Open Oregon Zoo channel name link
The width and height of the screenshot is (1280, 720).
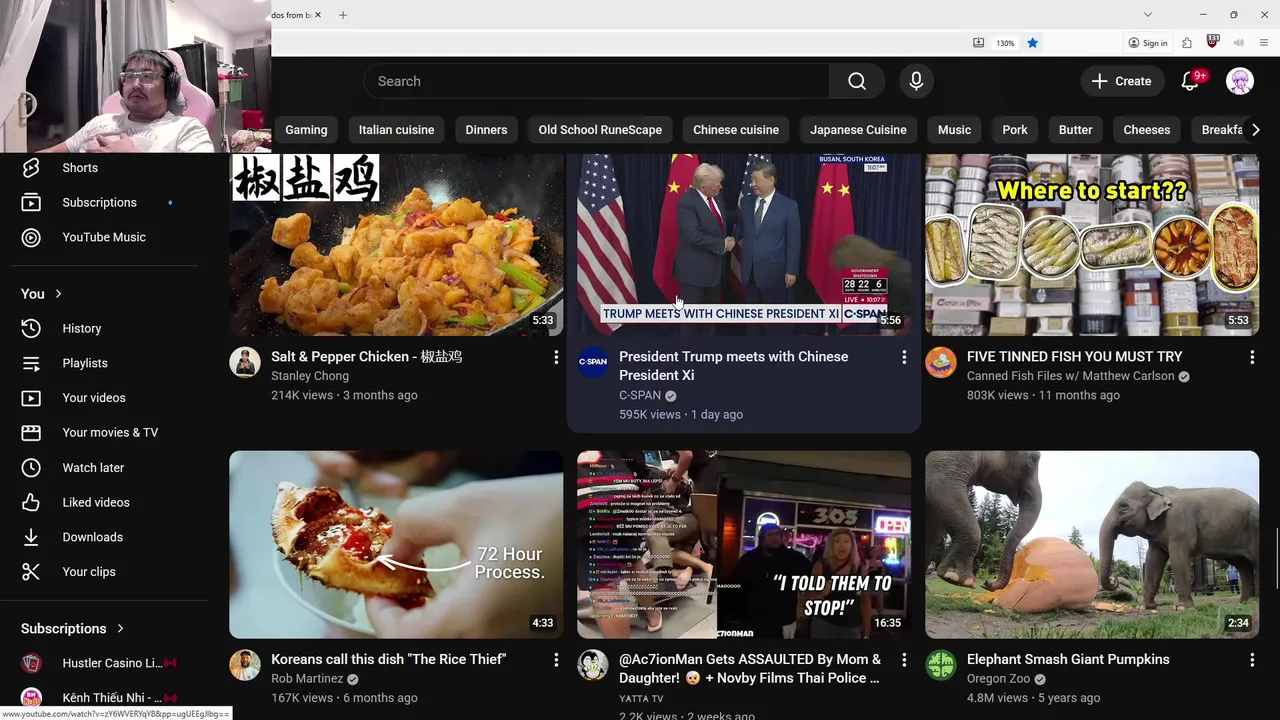(x=998, y=679)
